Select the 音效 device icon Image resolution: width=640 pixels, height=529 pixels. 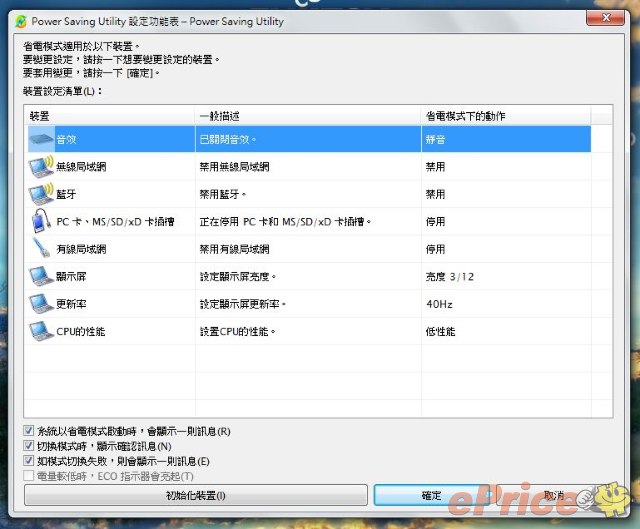click(41, 139)
